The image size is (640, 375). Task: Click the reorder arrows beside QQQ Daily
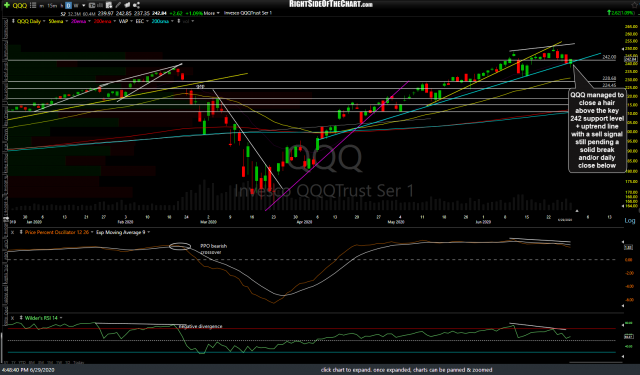pyautogui.click(x=13, y=21)
